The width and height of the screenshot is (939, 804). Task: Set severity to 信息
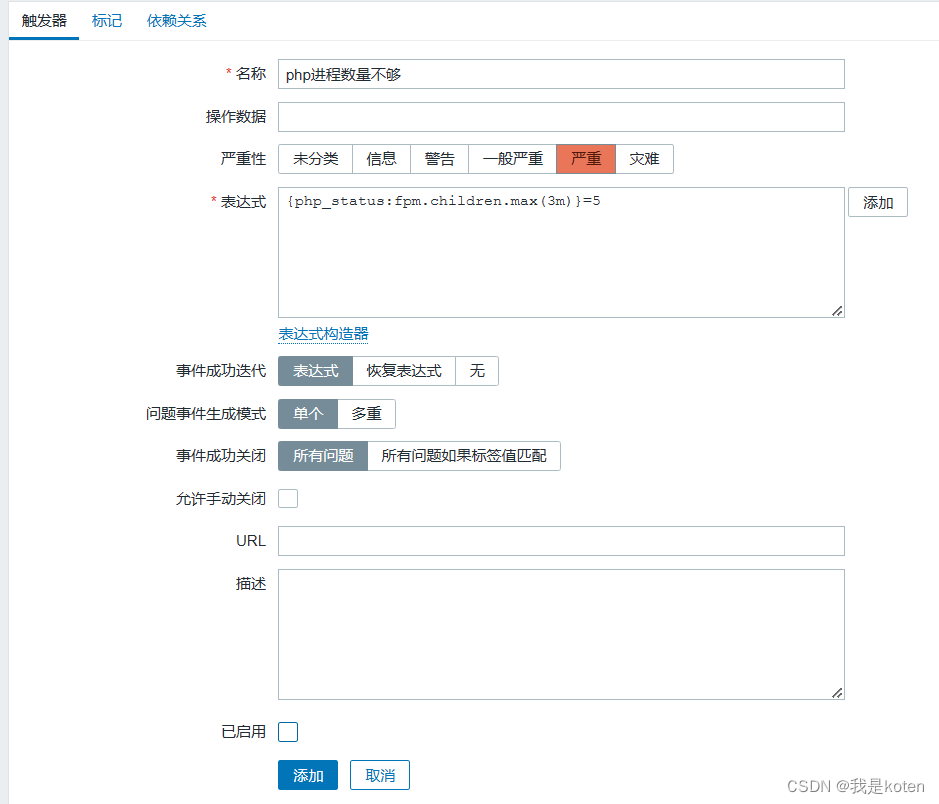(381, 159)
